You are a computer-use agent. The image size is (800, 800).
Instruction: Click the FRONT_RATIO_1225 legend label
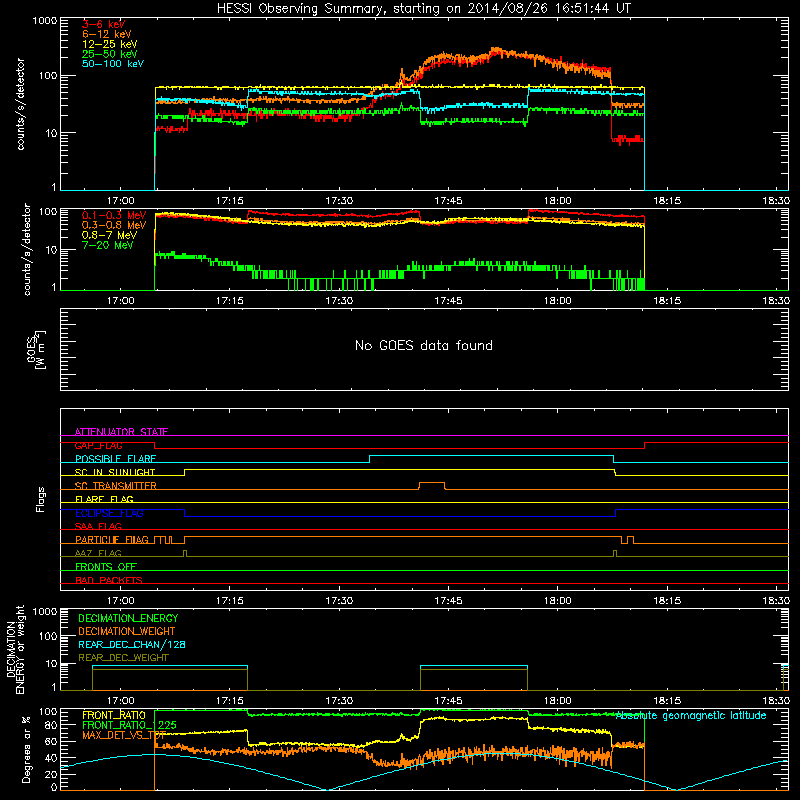[130, 725]
